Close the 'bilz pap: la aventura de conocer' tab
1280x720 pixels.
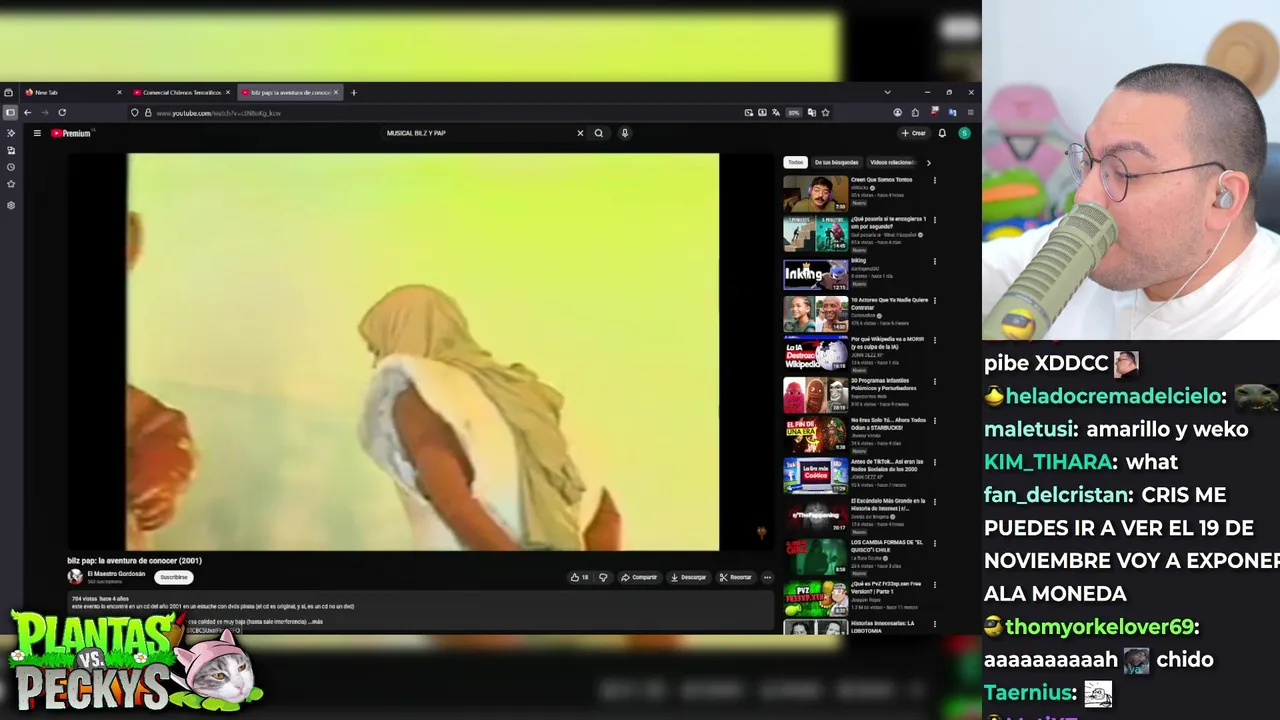[x=336, y=92]
